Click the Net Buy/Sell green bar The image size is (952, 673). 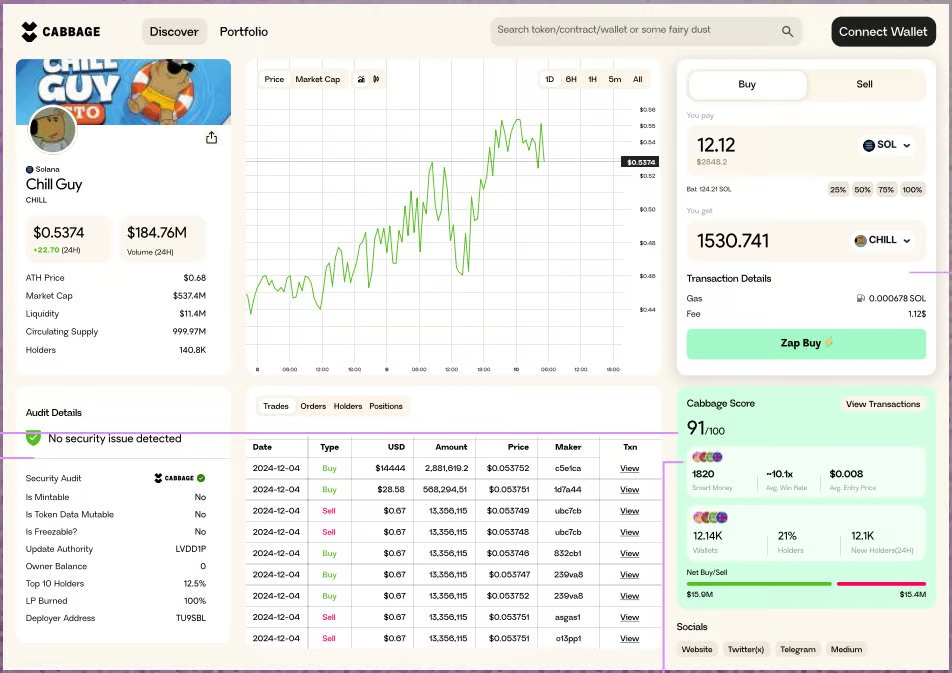[759, 583]
